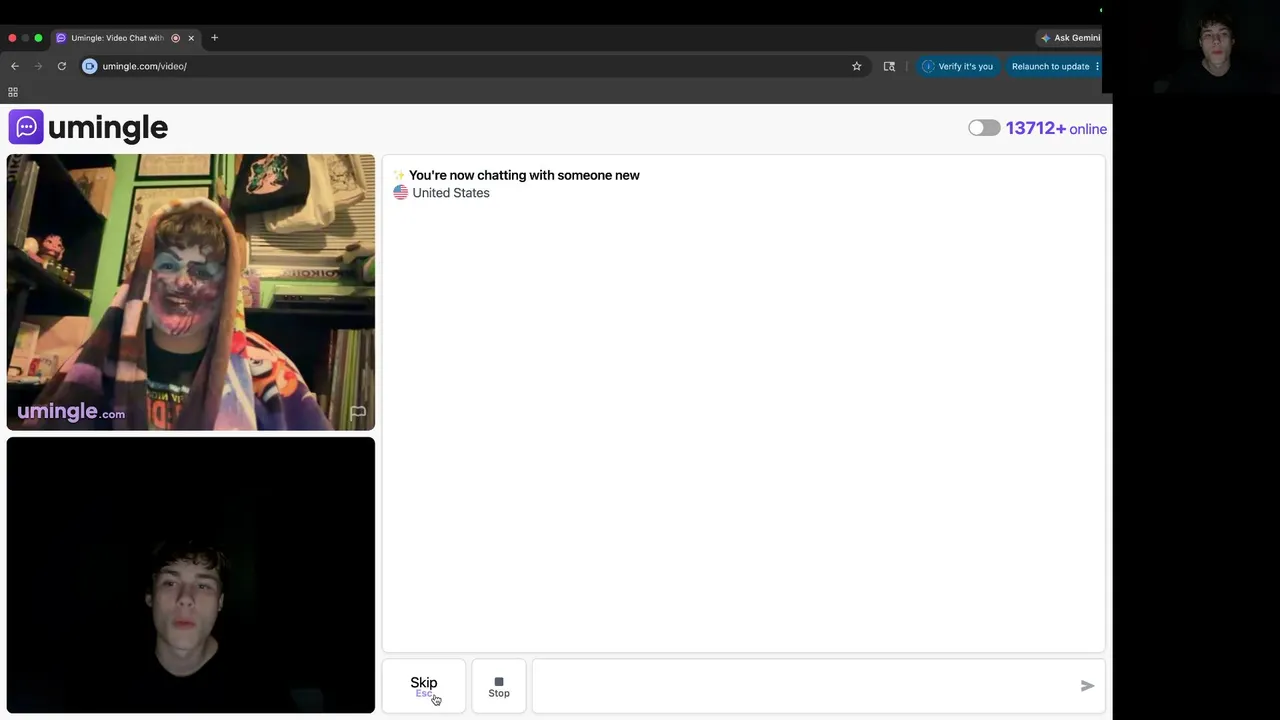Open Ask Gemini
This screenshot has height=720, width=1280.
[1070, 38]
